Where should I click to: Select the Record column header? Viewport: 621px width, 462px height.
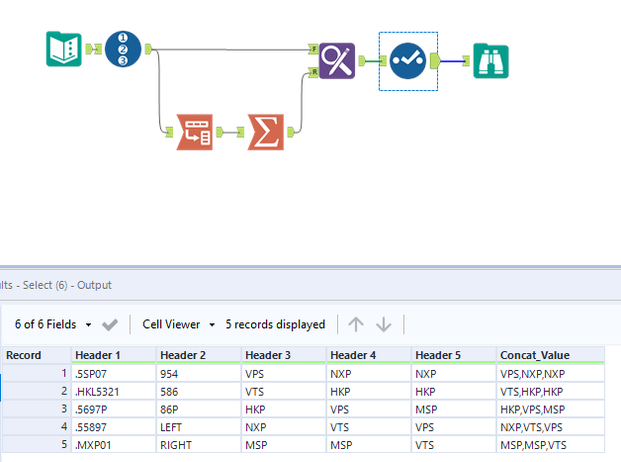(x=36, y=355)
